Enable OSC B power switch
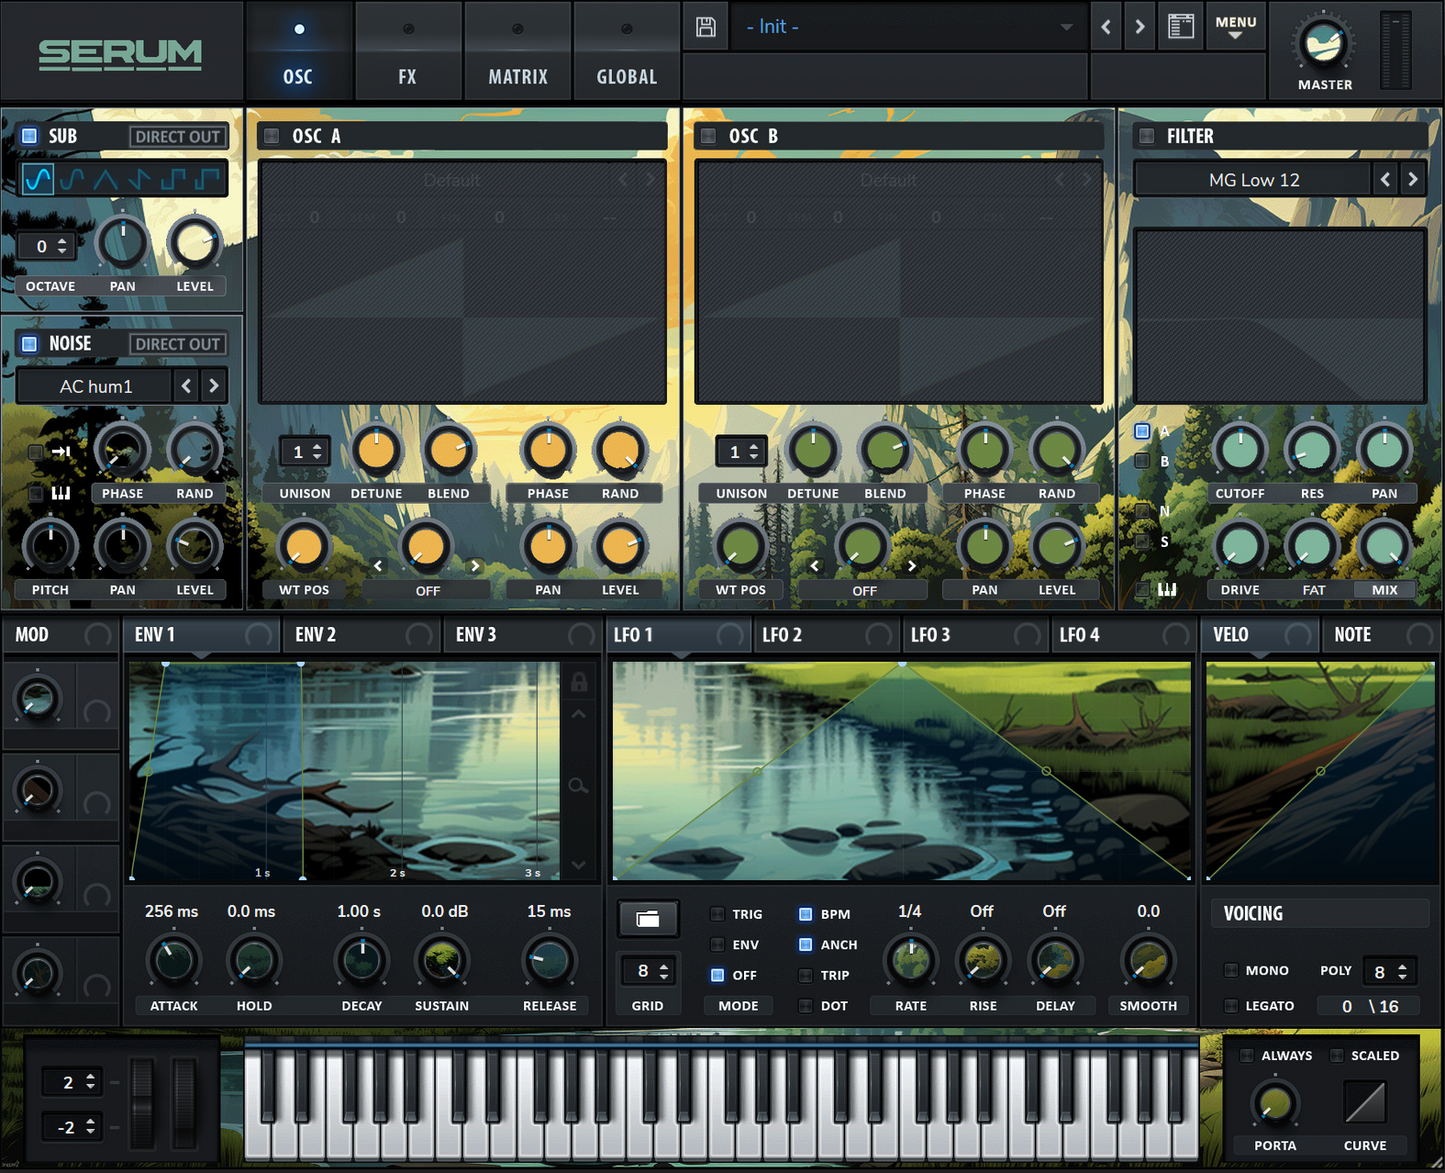 (708, 136)
